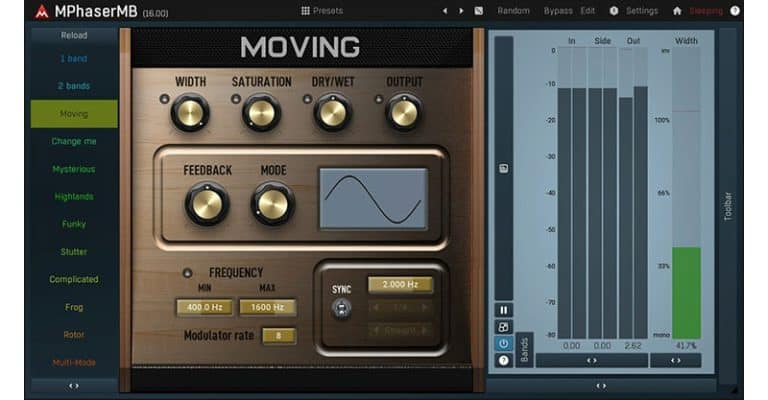This screenshot has height=400, width=768.
Task: Click the SATURATION knob
Action: pyautogui.click(x=262, y=113)
